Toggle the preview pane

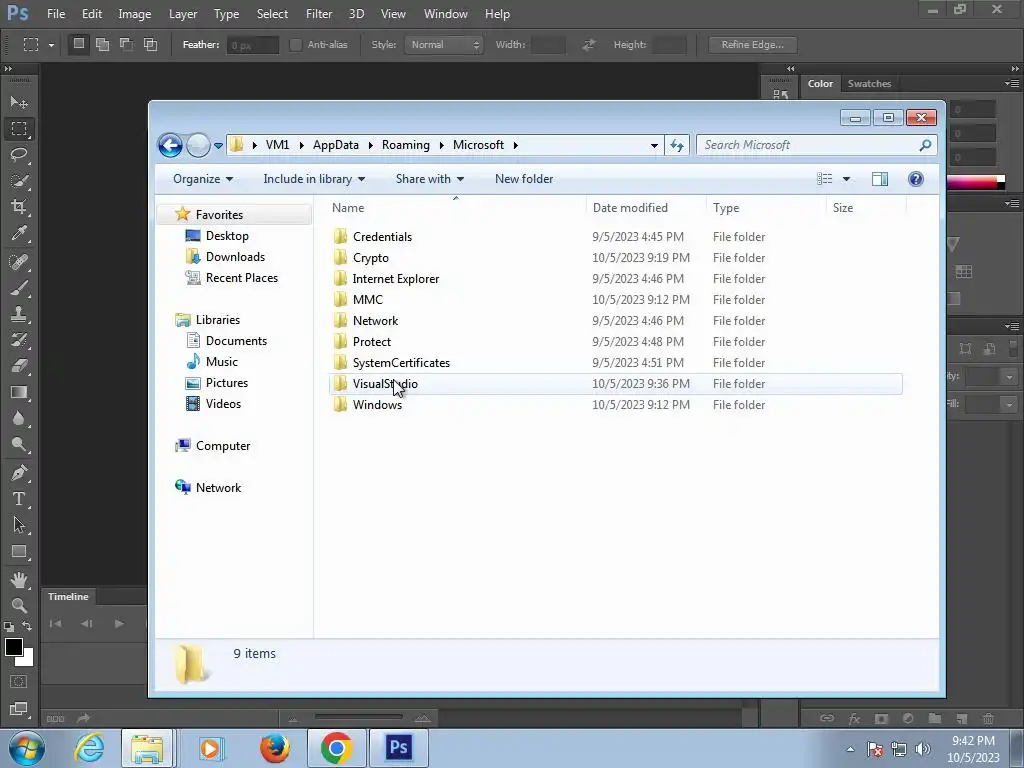coord(880,179)
